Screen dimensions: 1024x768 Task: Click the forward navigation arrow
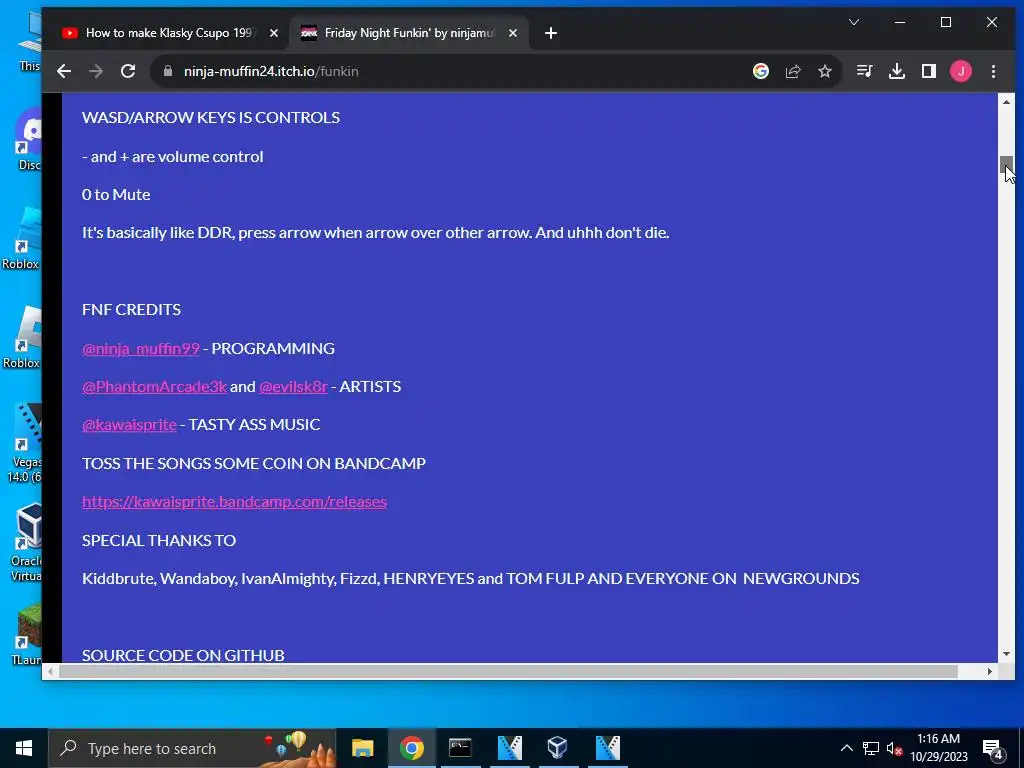pos(96,71)
